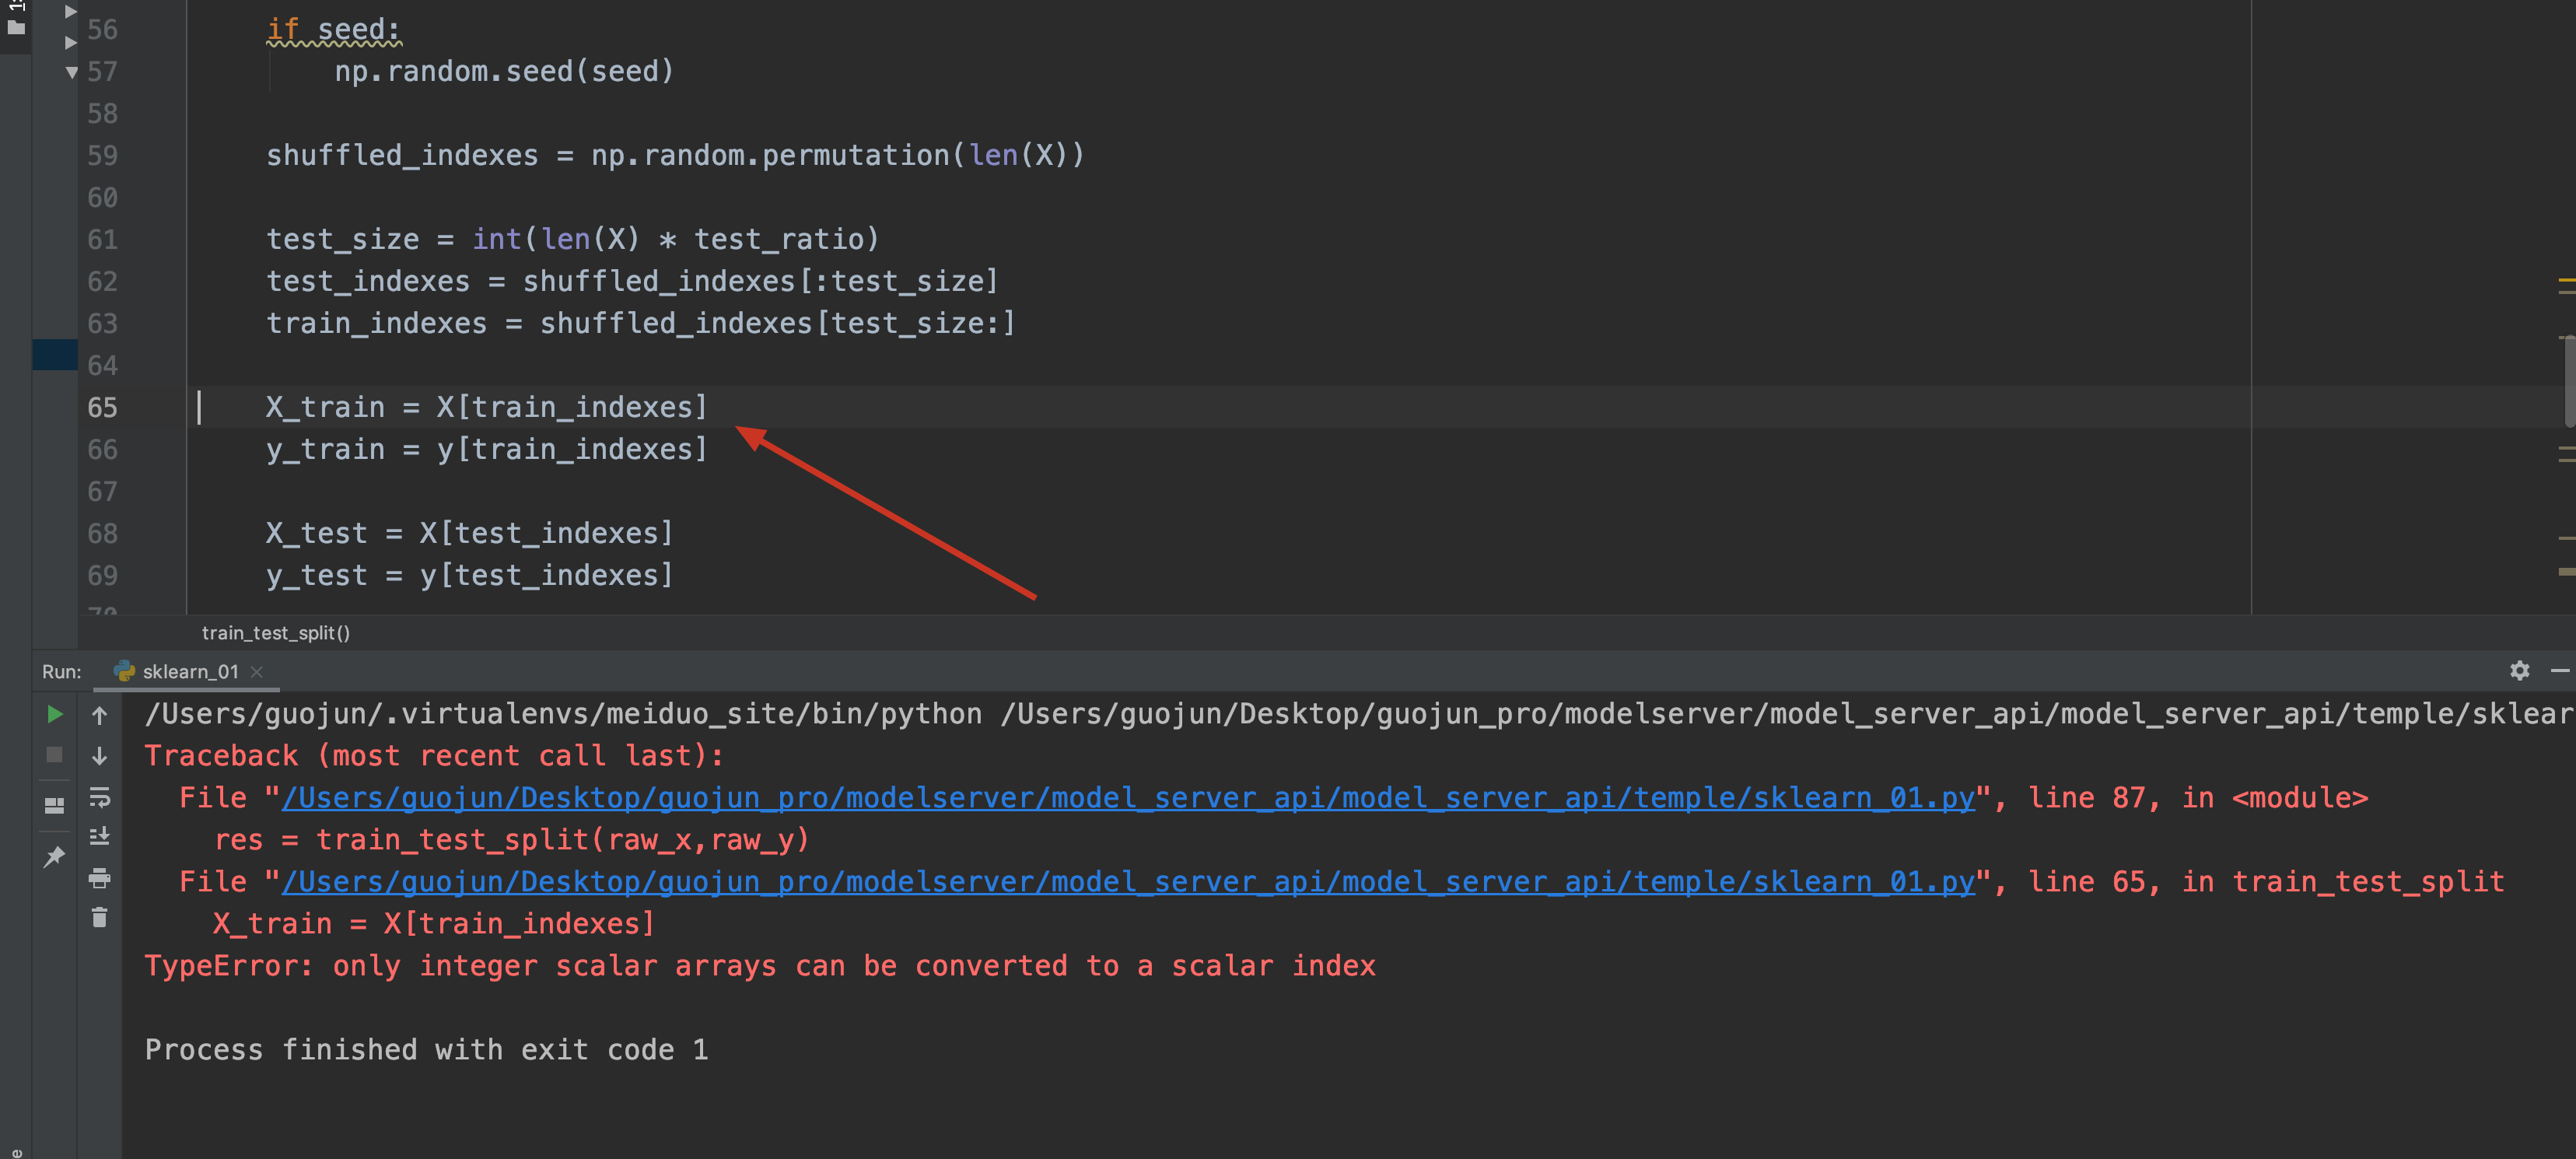Click the up arrow stack trace button
Image resolution: width=2576 pixels, height=1159 pixels.
(99, 714)
